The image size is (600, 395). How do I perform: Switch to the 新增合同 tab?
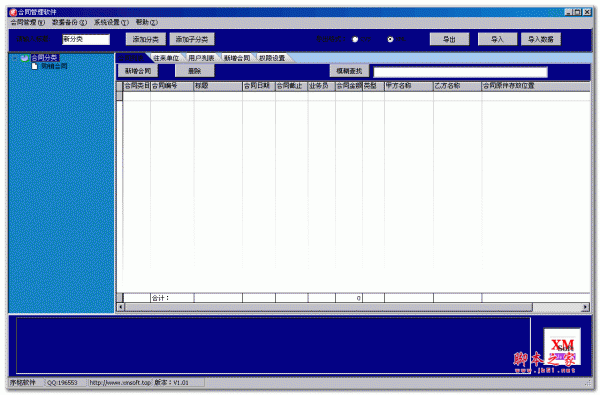click(x=237, y=58)
